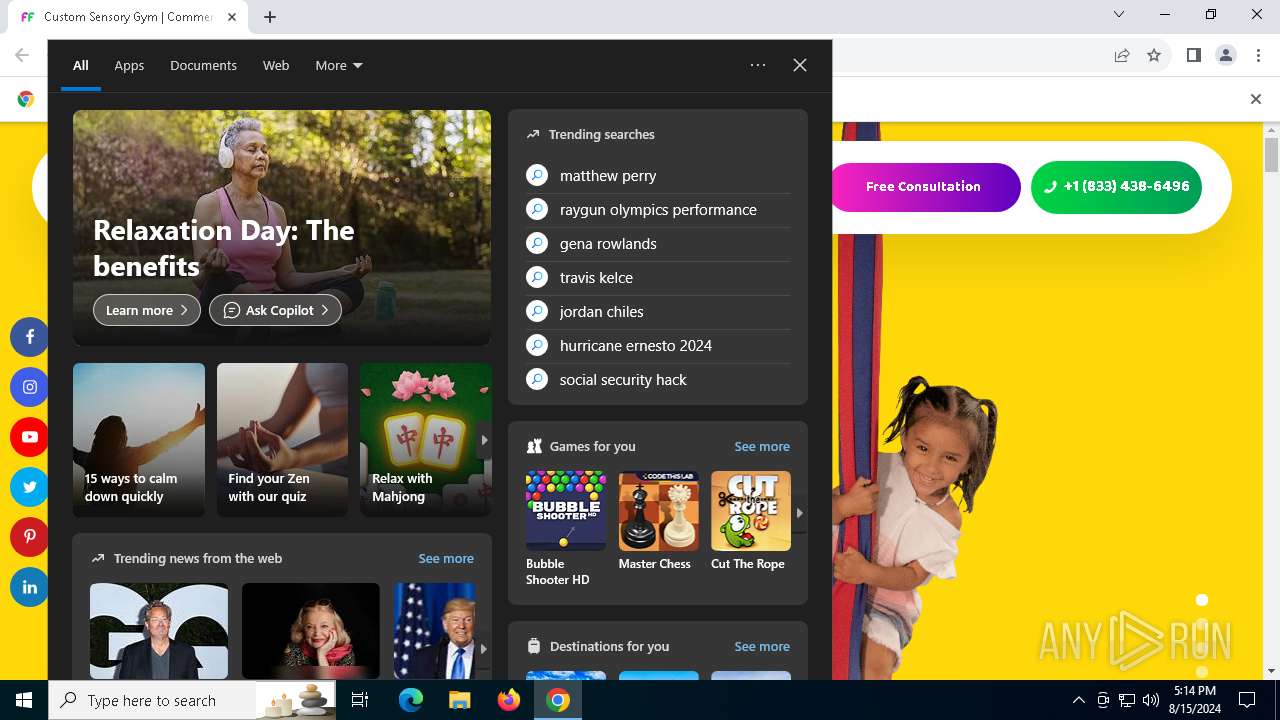Click the Ask Copilot button
1280x720 pixels.
point(275,310)
